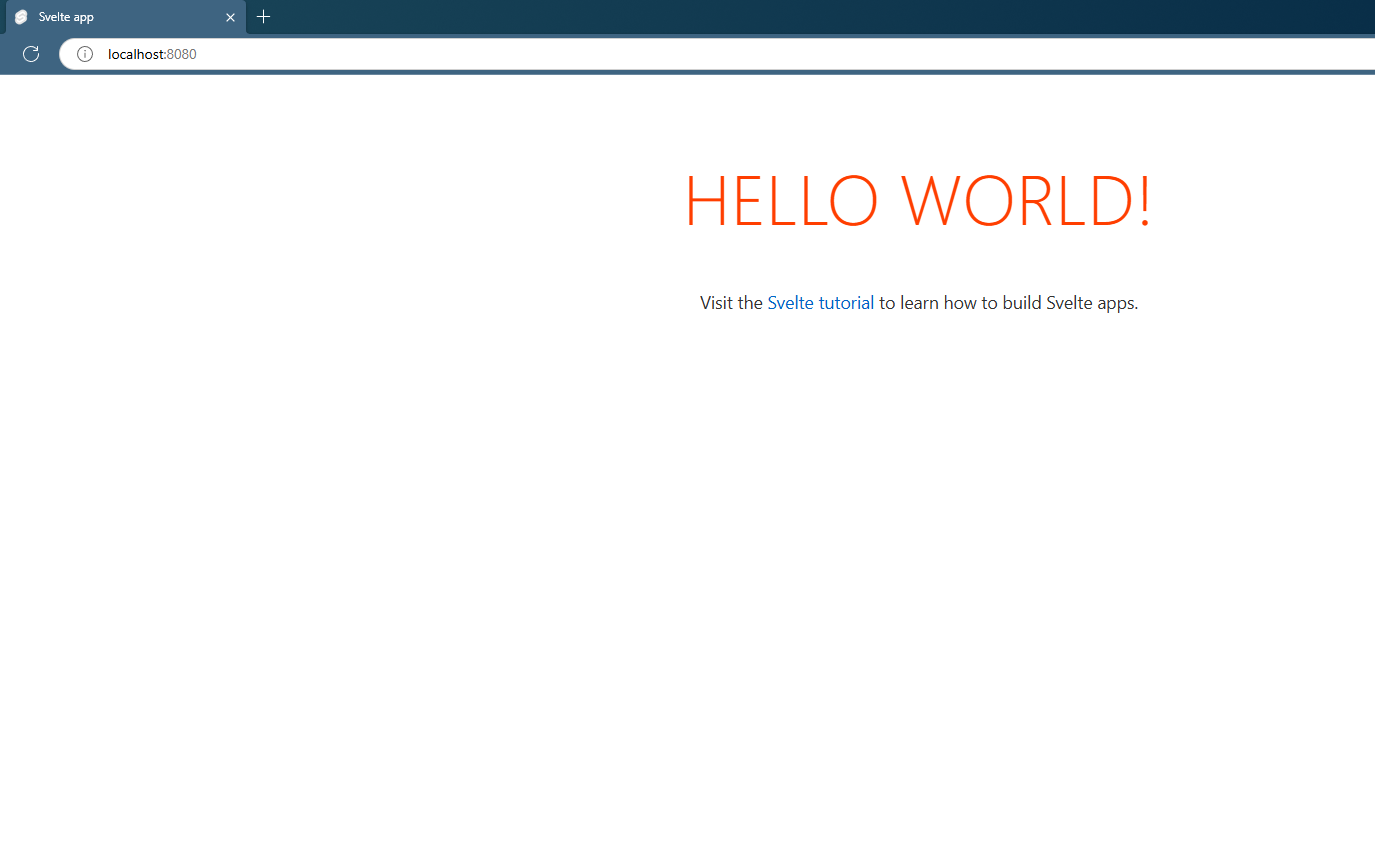Click the Svelte favicon on the browser tab

click(x=21, y=17)
